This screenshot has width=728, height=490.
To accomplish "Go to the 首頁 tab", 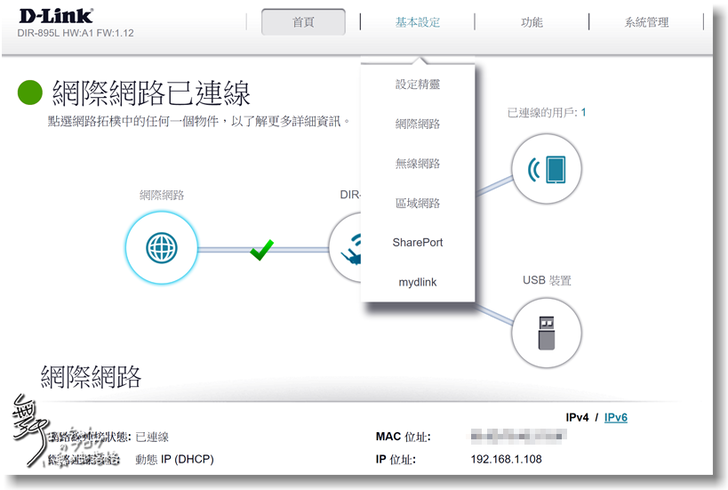I will (x=303, y=22).
